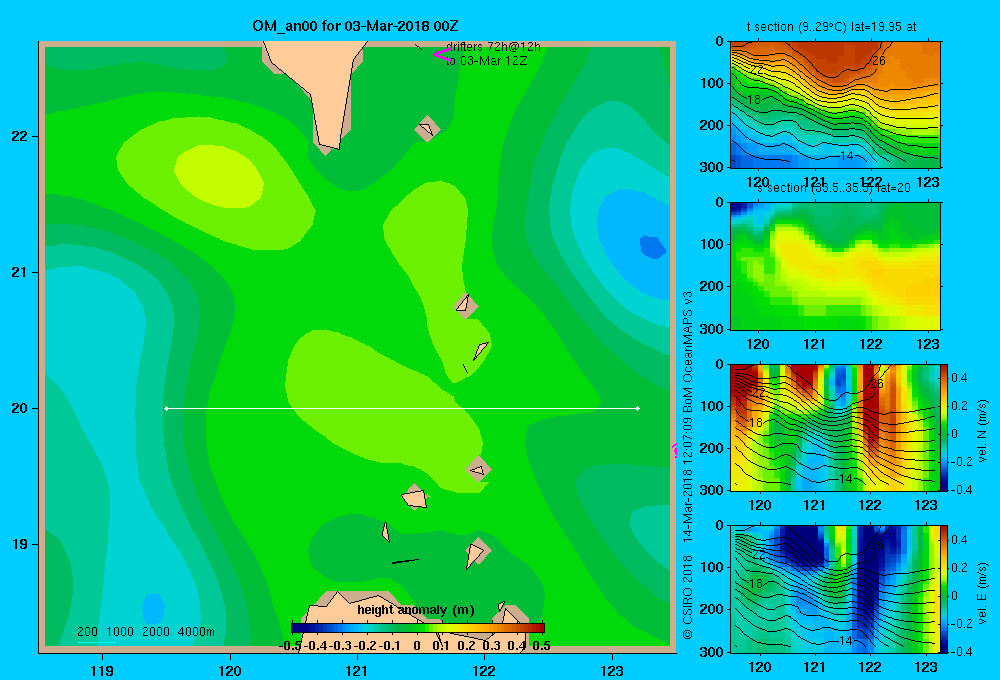Viewport: 1000px width, 680px height.
Task: Click the vertical colorbar beside 'vel. N (m/s)'
Action: (x=945, y=427)
